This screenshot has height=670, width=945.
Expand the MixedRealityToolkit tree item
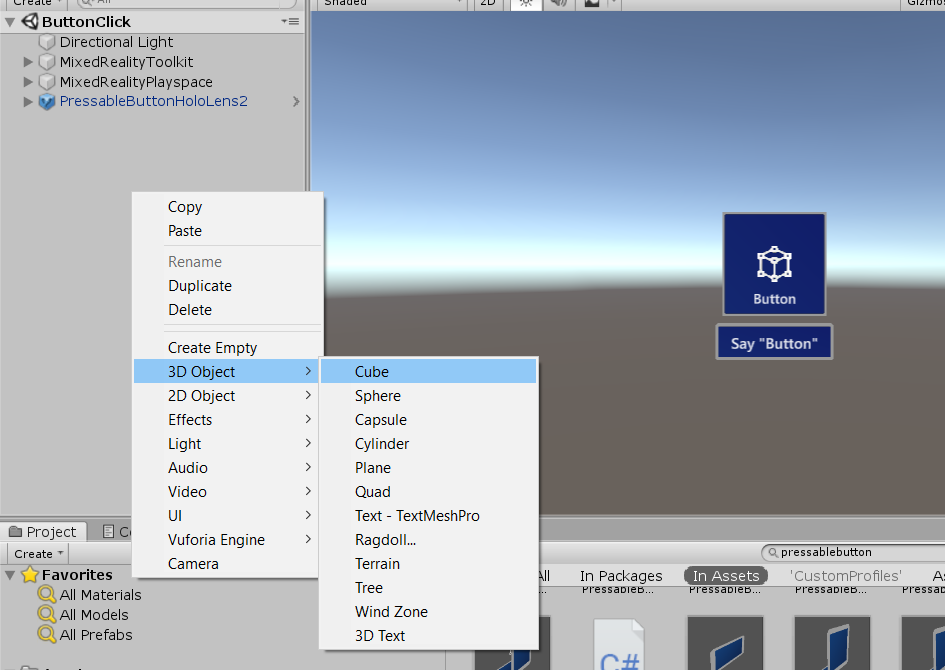[28, 62]
